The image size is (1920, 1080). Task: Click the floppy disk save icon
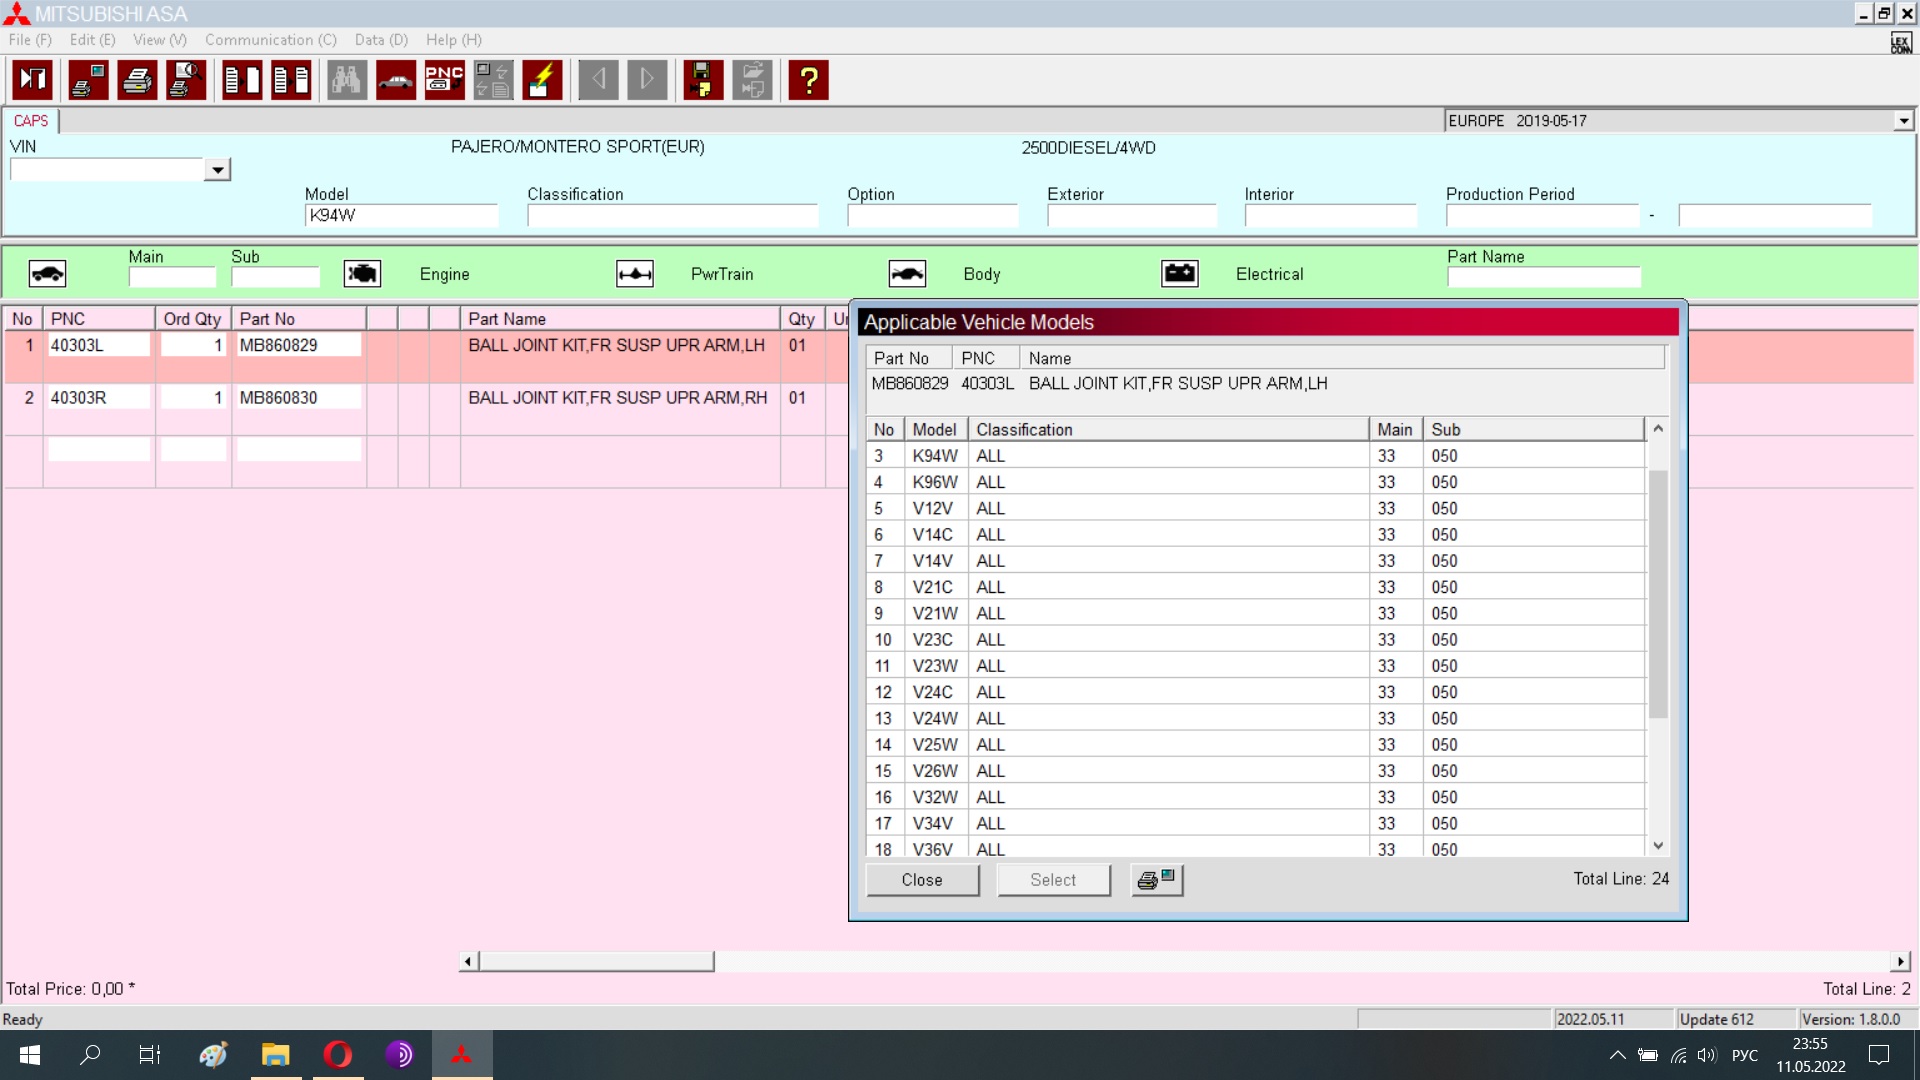pyautogui.click(x=702, y=80)
